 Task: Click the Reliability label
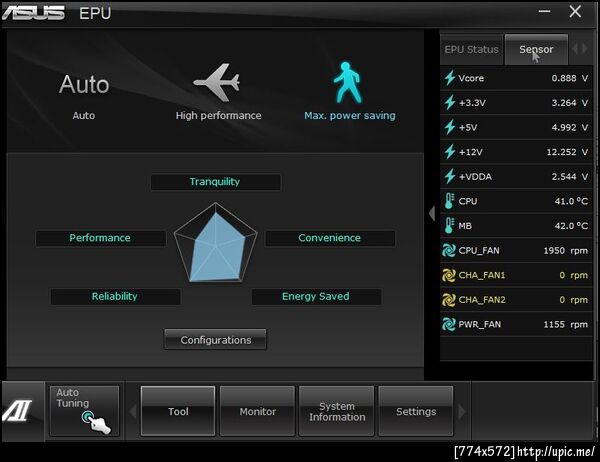point(115,296)
